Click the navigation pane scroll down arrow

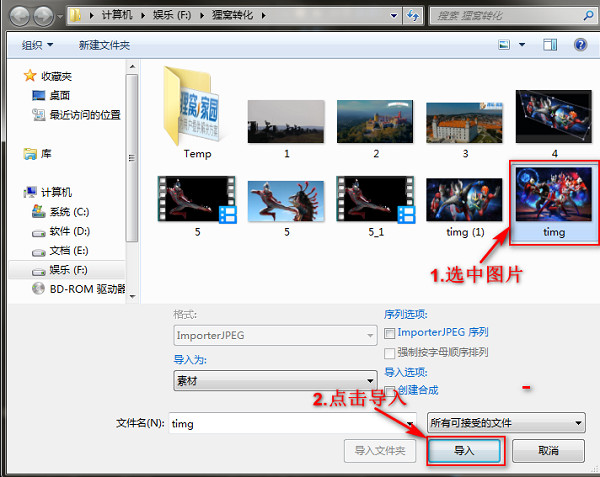point(132,296)
